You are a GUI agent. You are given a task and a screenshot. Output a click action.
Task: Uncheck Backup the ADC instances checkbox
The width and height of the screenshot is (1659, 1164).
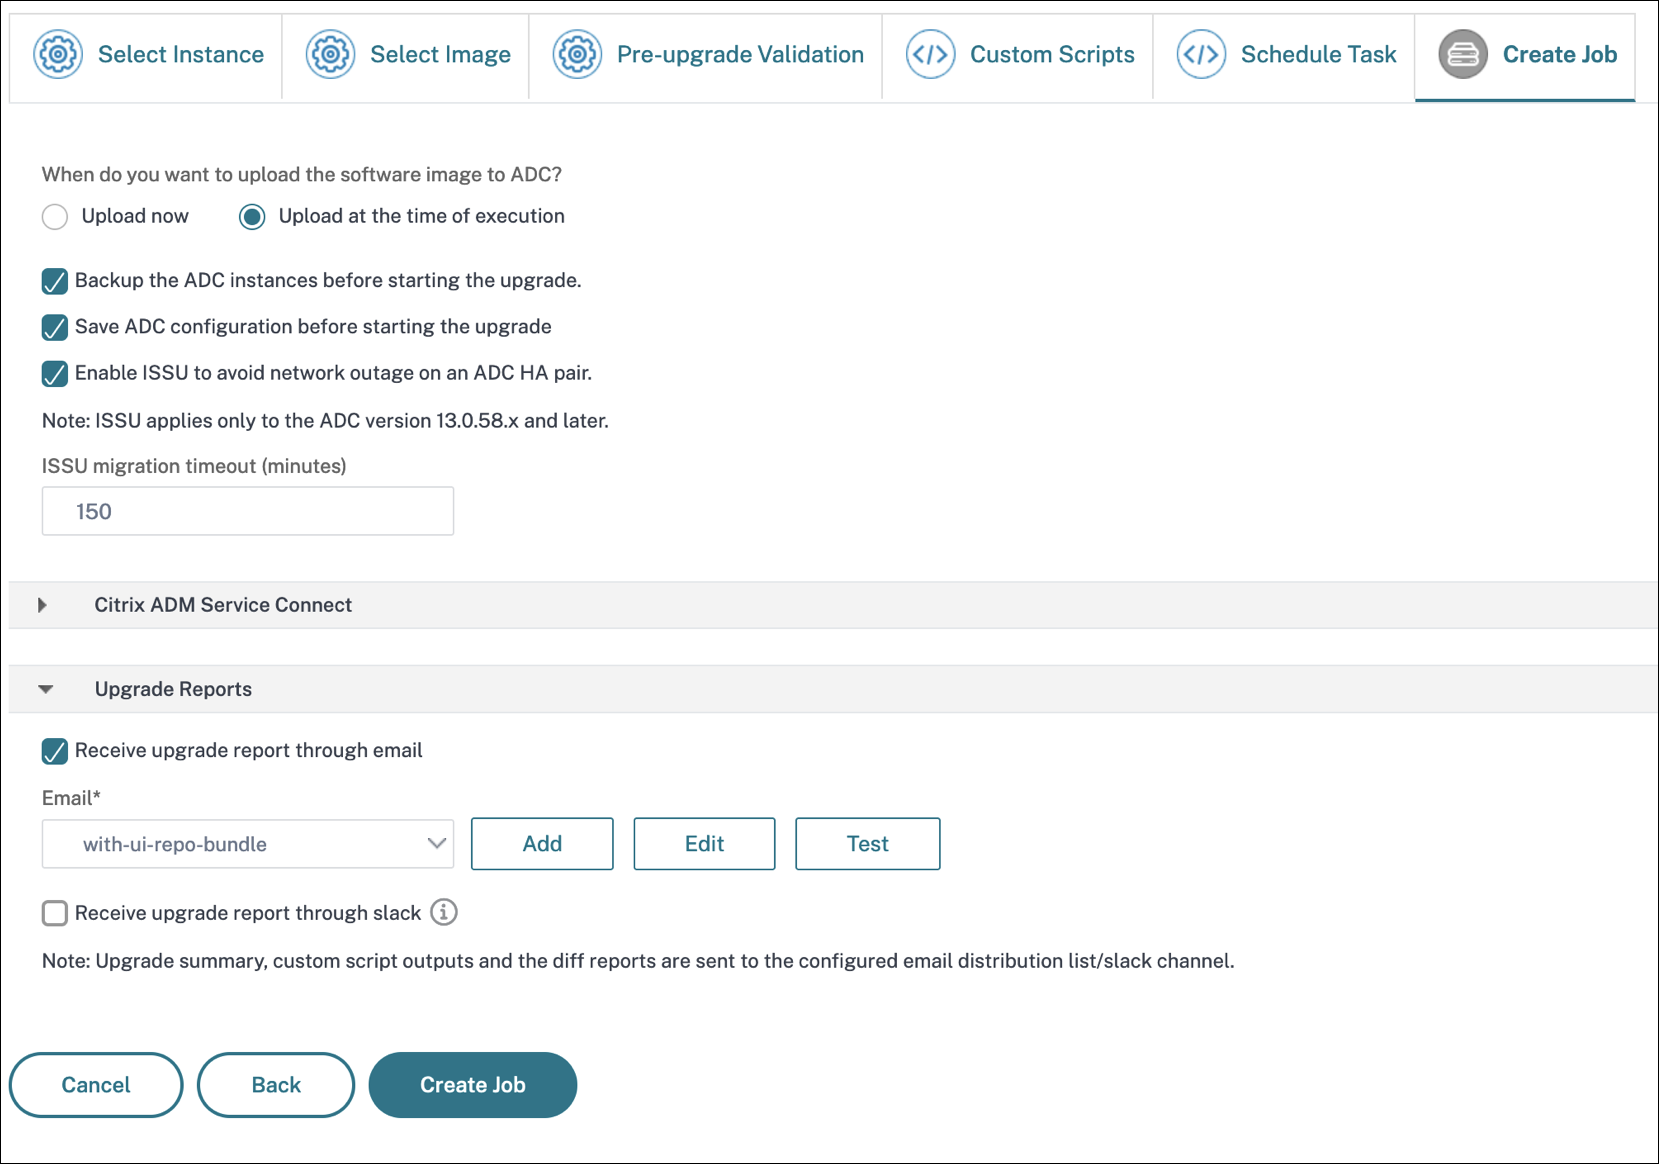[x=55, y=281]
